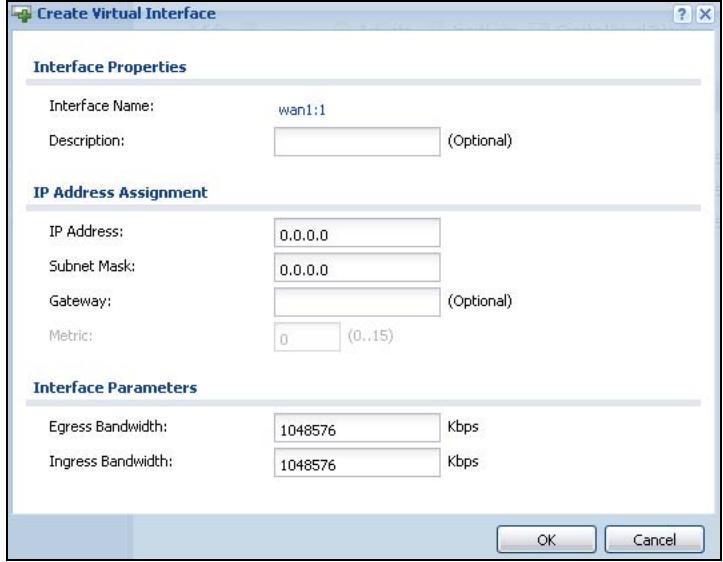723x562 pixels.
Task: Click (Optional) hint beside Gateway field
Action: 480,301
